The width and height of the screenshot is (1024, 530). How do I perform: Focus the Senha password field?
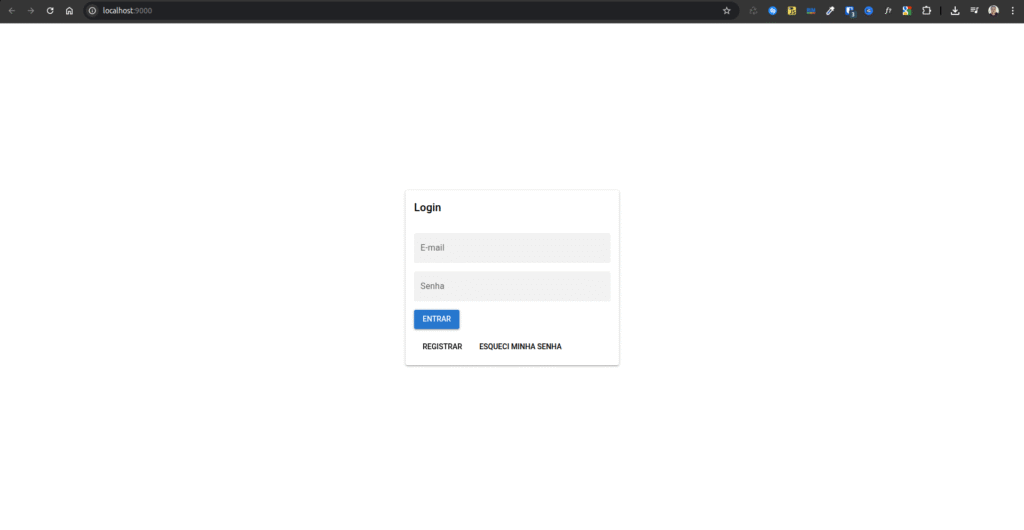click(512, 286)
